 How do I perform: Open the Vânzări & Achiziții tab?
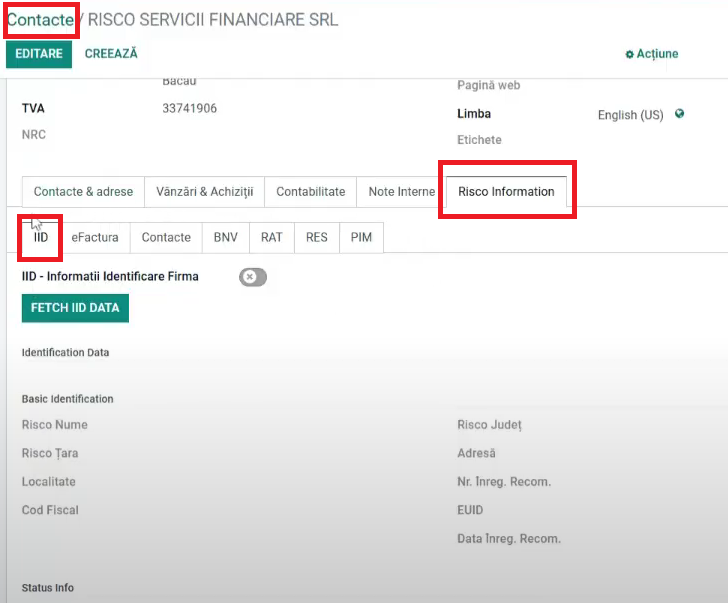coord(204,192)
